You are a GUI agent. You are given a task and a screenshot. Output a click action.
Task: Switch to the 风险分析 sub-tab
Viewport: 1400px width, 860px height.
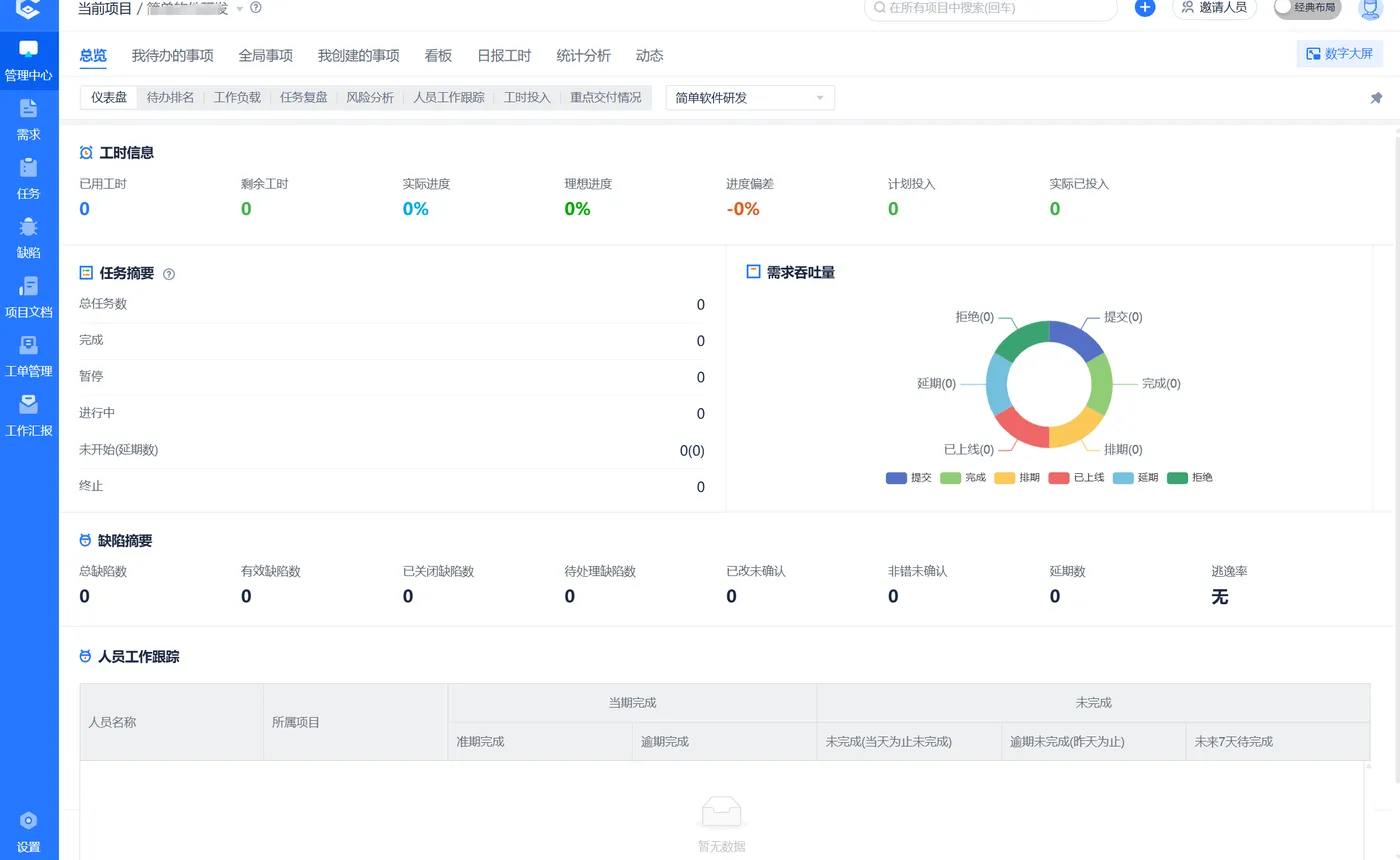370,98
